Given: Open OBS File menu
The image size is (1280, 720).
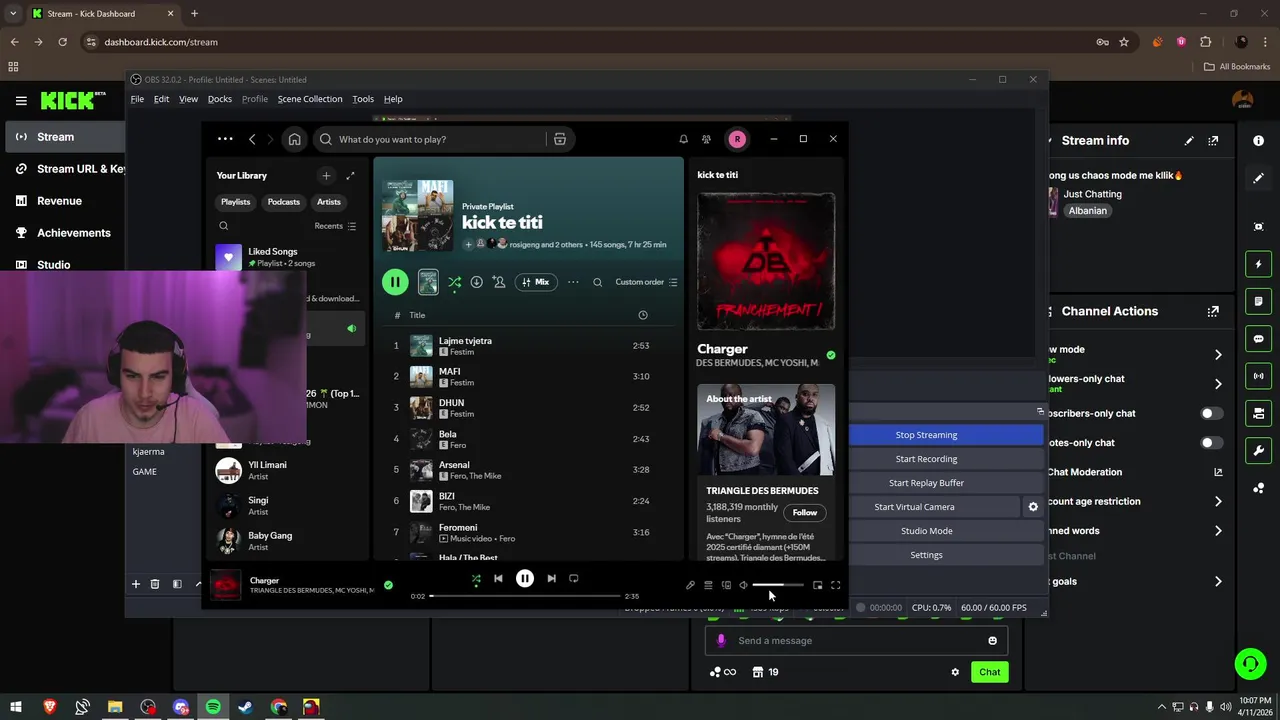Looking at the screenshot, I should point(137,99).
